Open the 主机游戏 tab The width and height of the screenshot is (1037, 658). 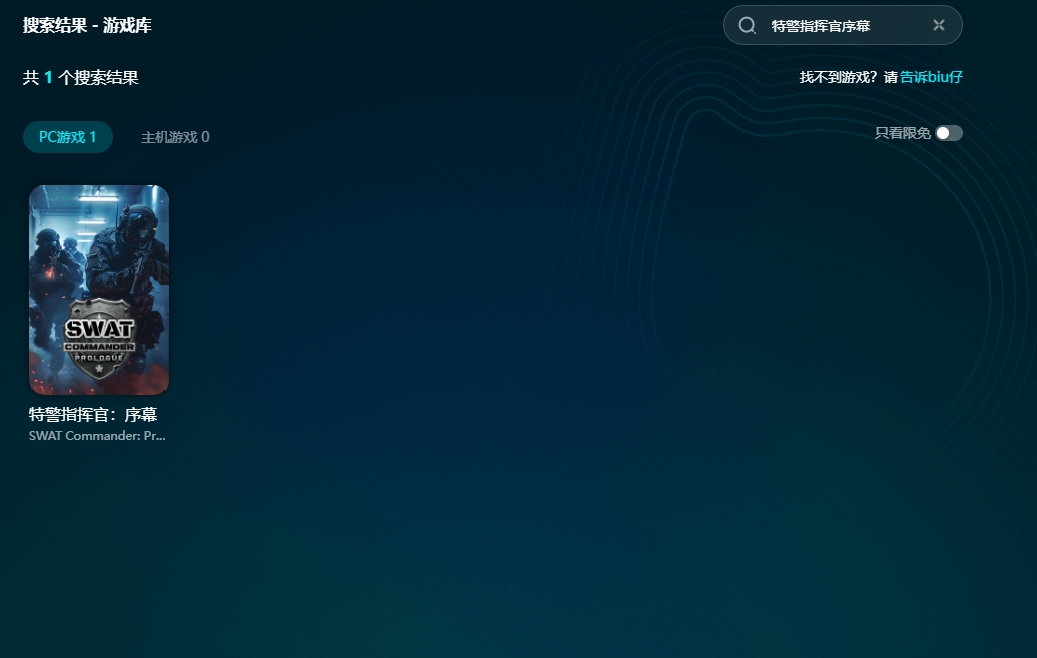point(175,137)
